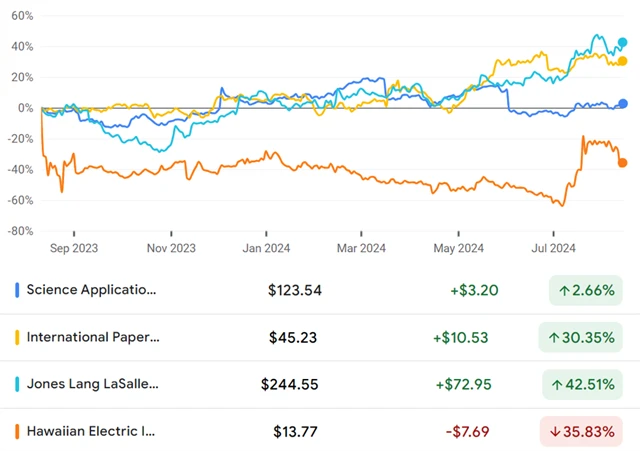Open the Jones Lang LaSalle stock row
This screenshot has height=451, width=640.
pyautogui.click(x=92, y=384)
